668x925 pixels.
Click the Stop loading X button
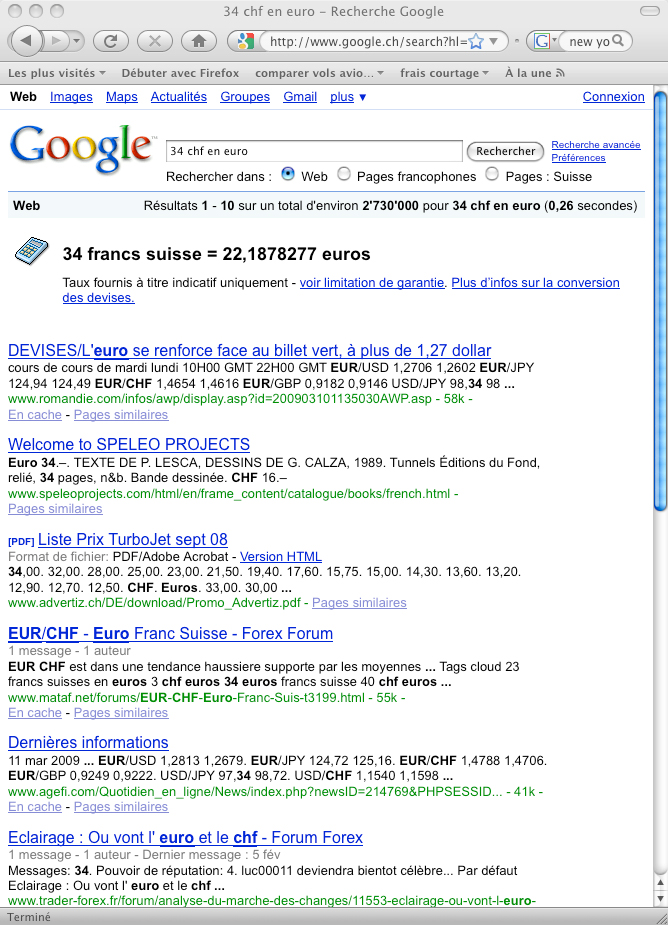coord(155,41)
